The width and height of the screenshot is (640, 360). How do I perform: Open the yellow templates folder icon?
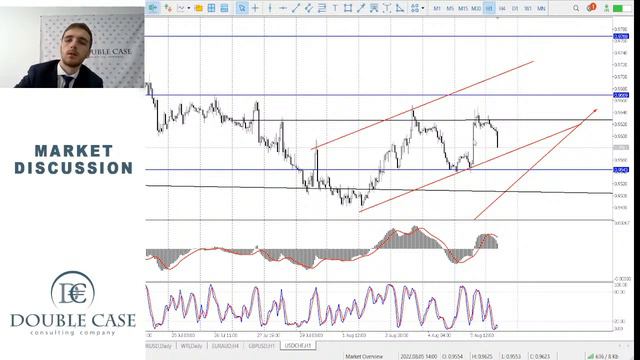[199, 8]
